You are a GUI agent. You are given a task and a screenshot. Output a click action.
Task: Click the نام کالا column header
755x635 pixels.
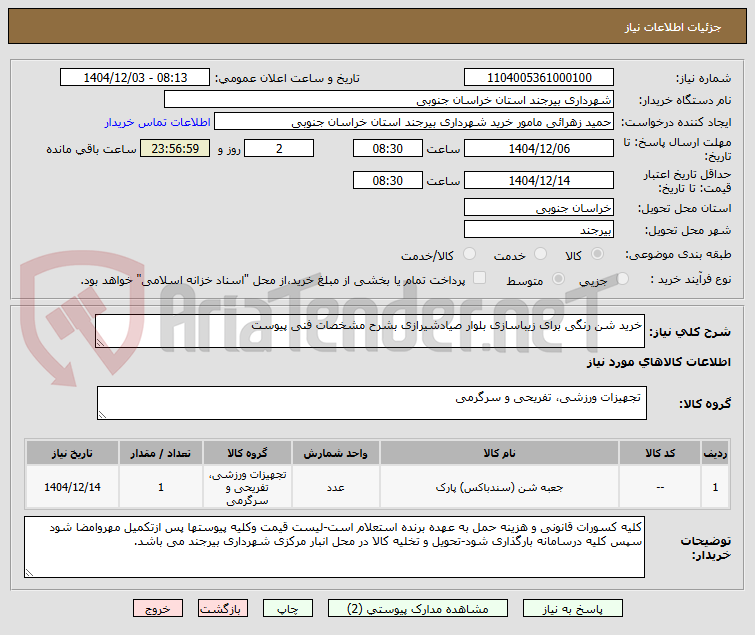point(499,453)
